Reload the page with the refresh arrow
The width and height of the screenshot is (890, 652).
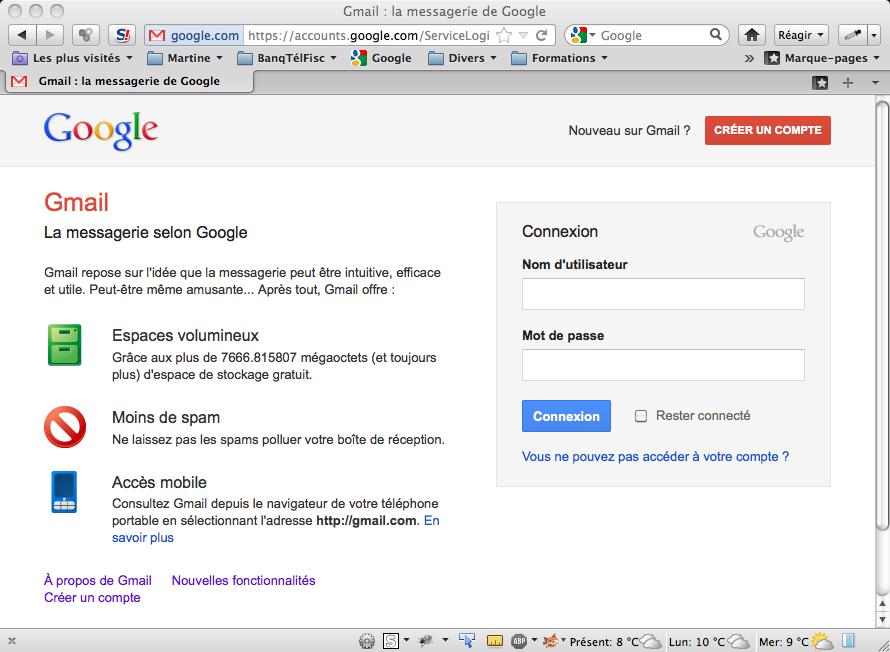pyautogui.click(x=541, y=36)
